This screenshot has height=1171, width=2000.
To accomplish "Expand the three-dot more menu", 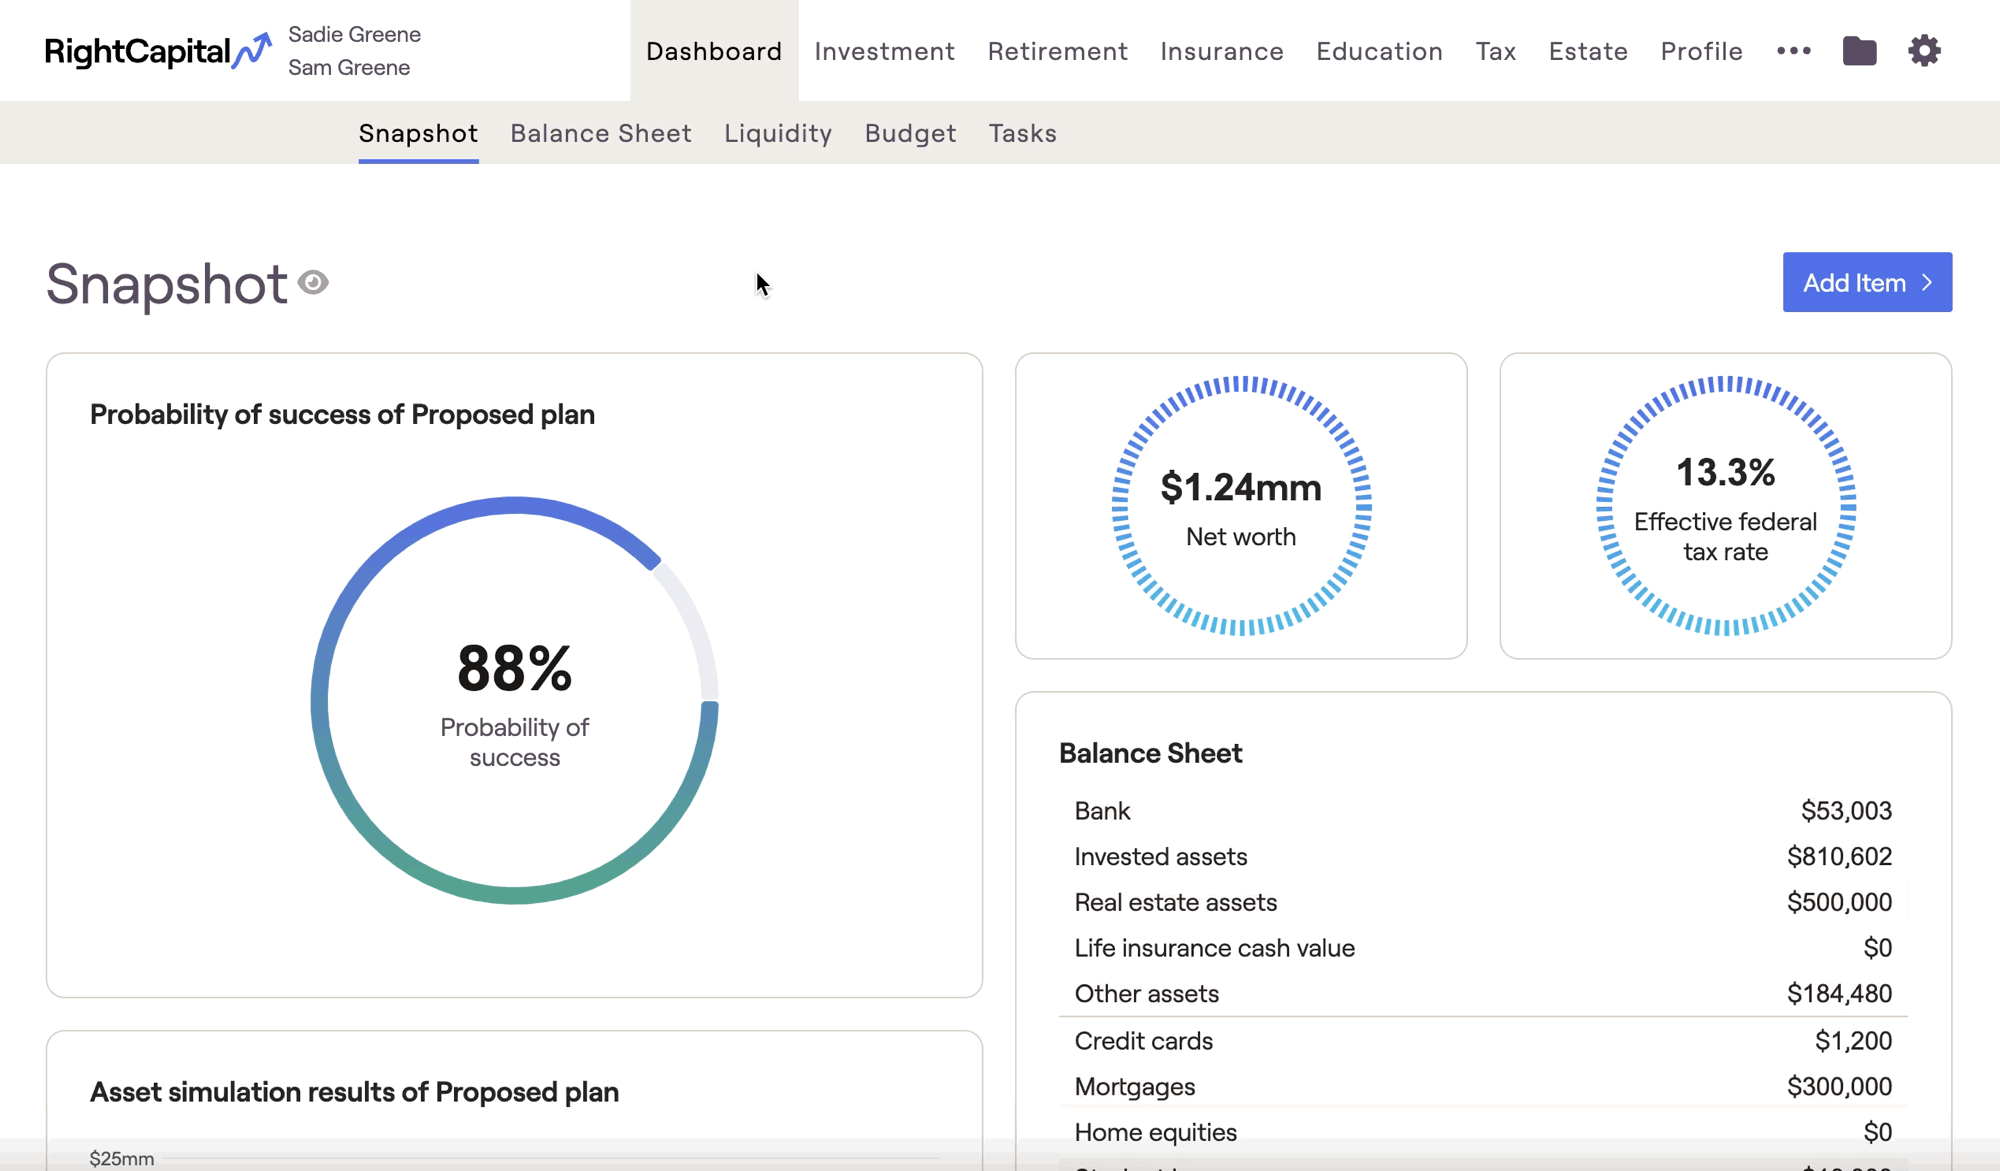I will tap(1794, 51).
